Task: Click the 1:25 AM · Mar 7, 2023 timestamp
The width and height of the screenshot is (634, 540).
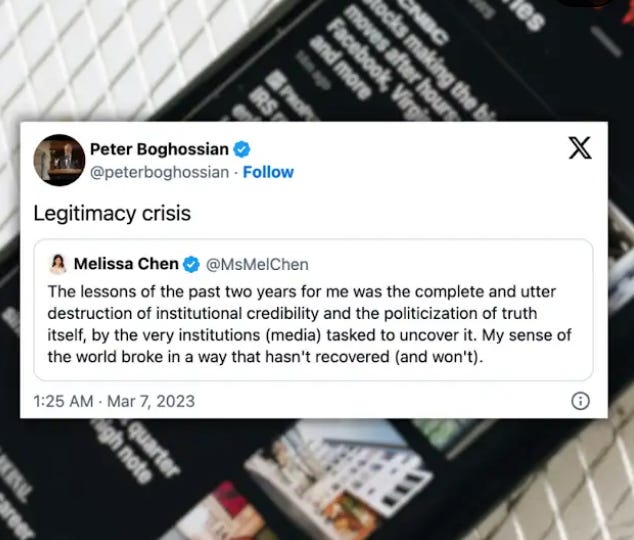Action: (x=114, y=401)
